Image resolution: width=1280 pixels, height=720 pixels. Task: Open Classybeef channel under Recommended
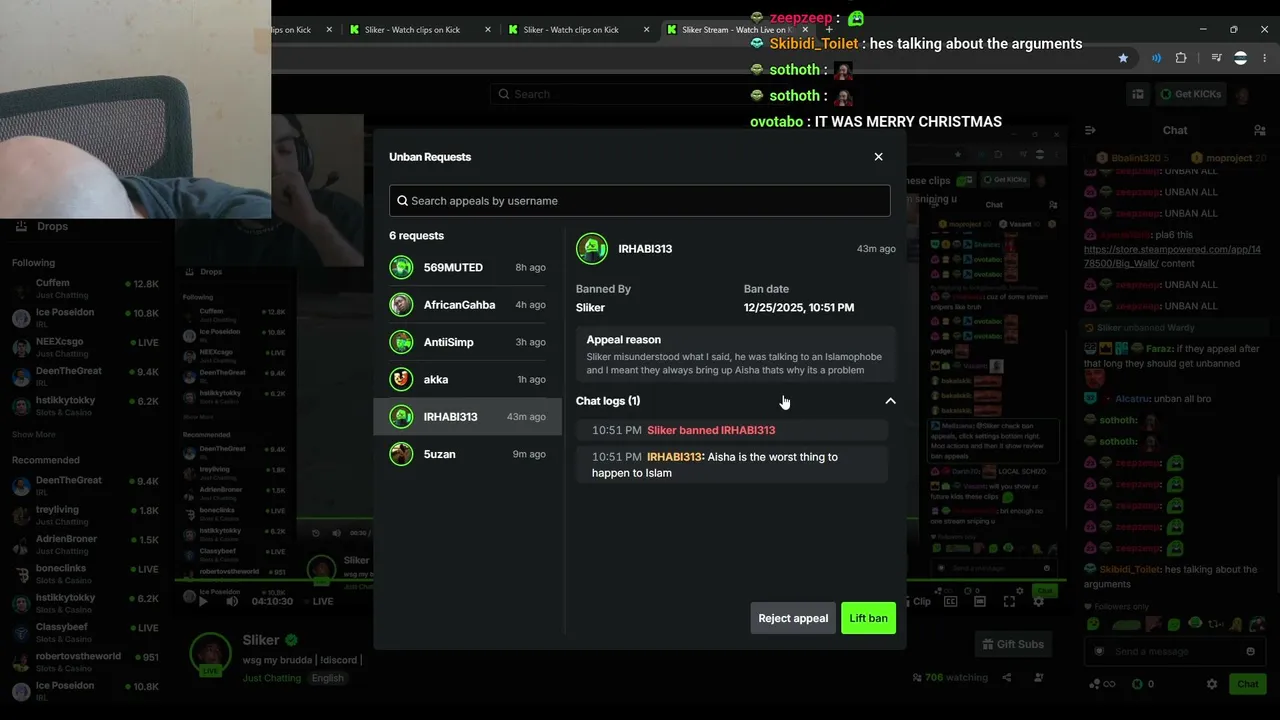coord(87,632)
